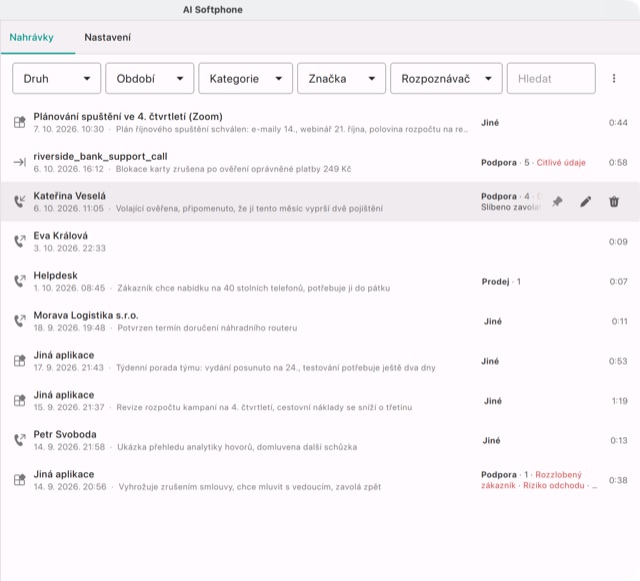Click the AI Softphone window title

tap(213, 10)
